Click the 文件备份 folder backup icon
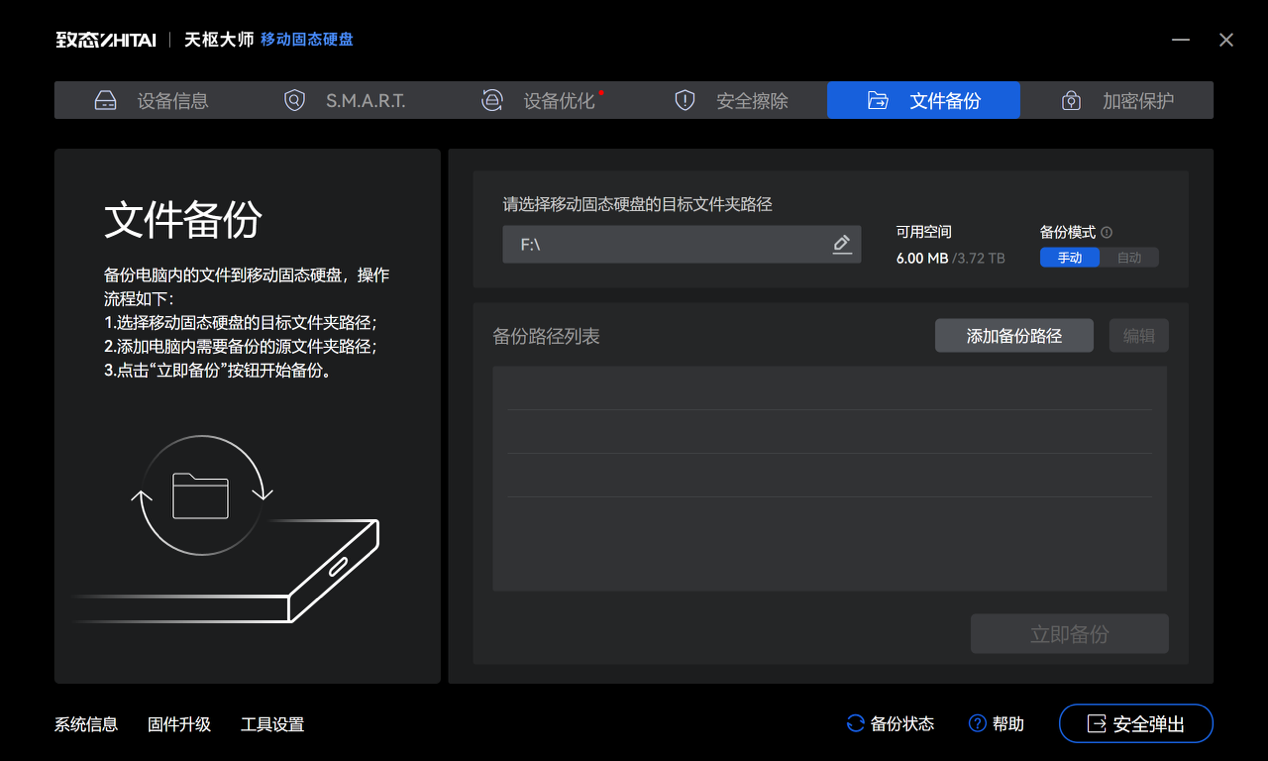 878,100
